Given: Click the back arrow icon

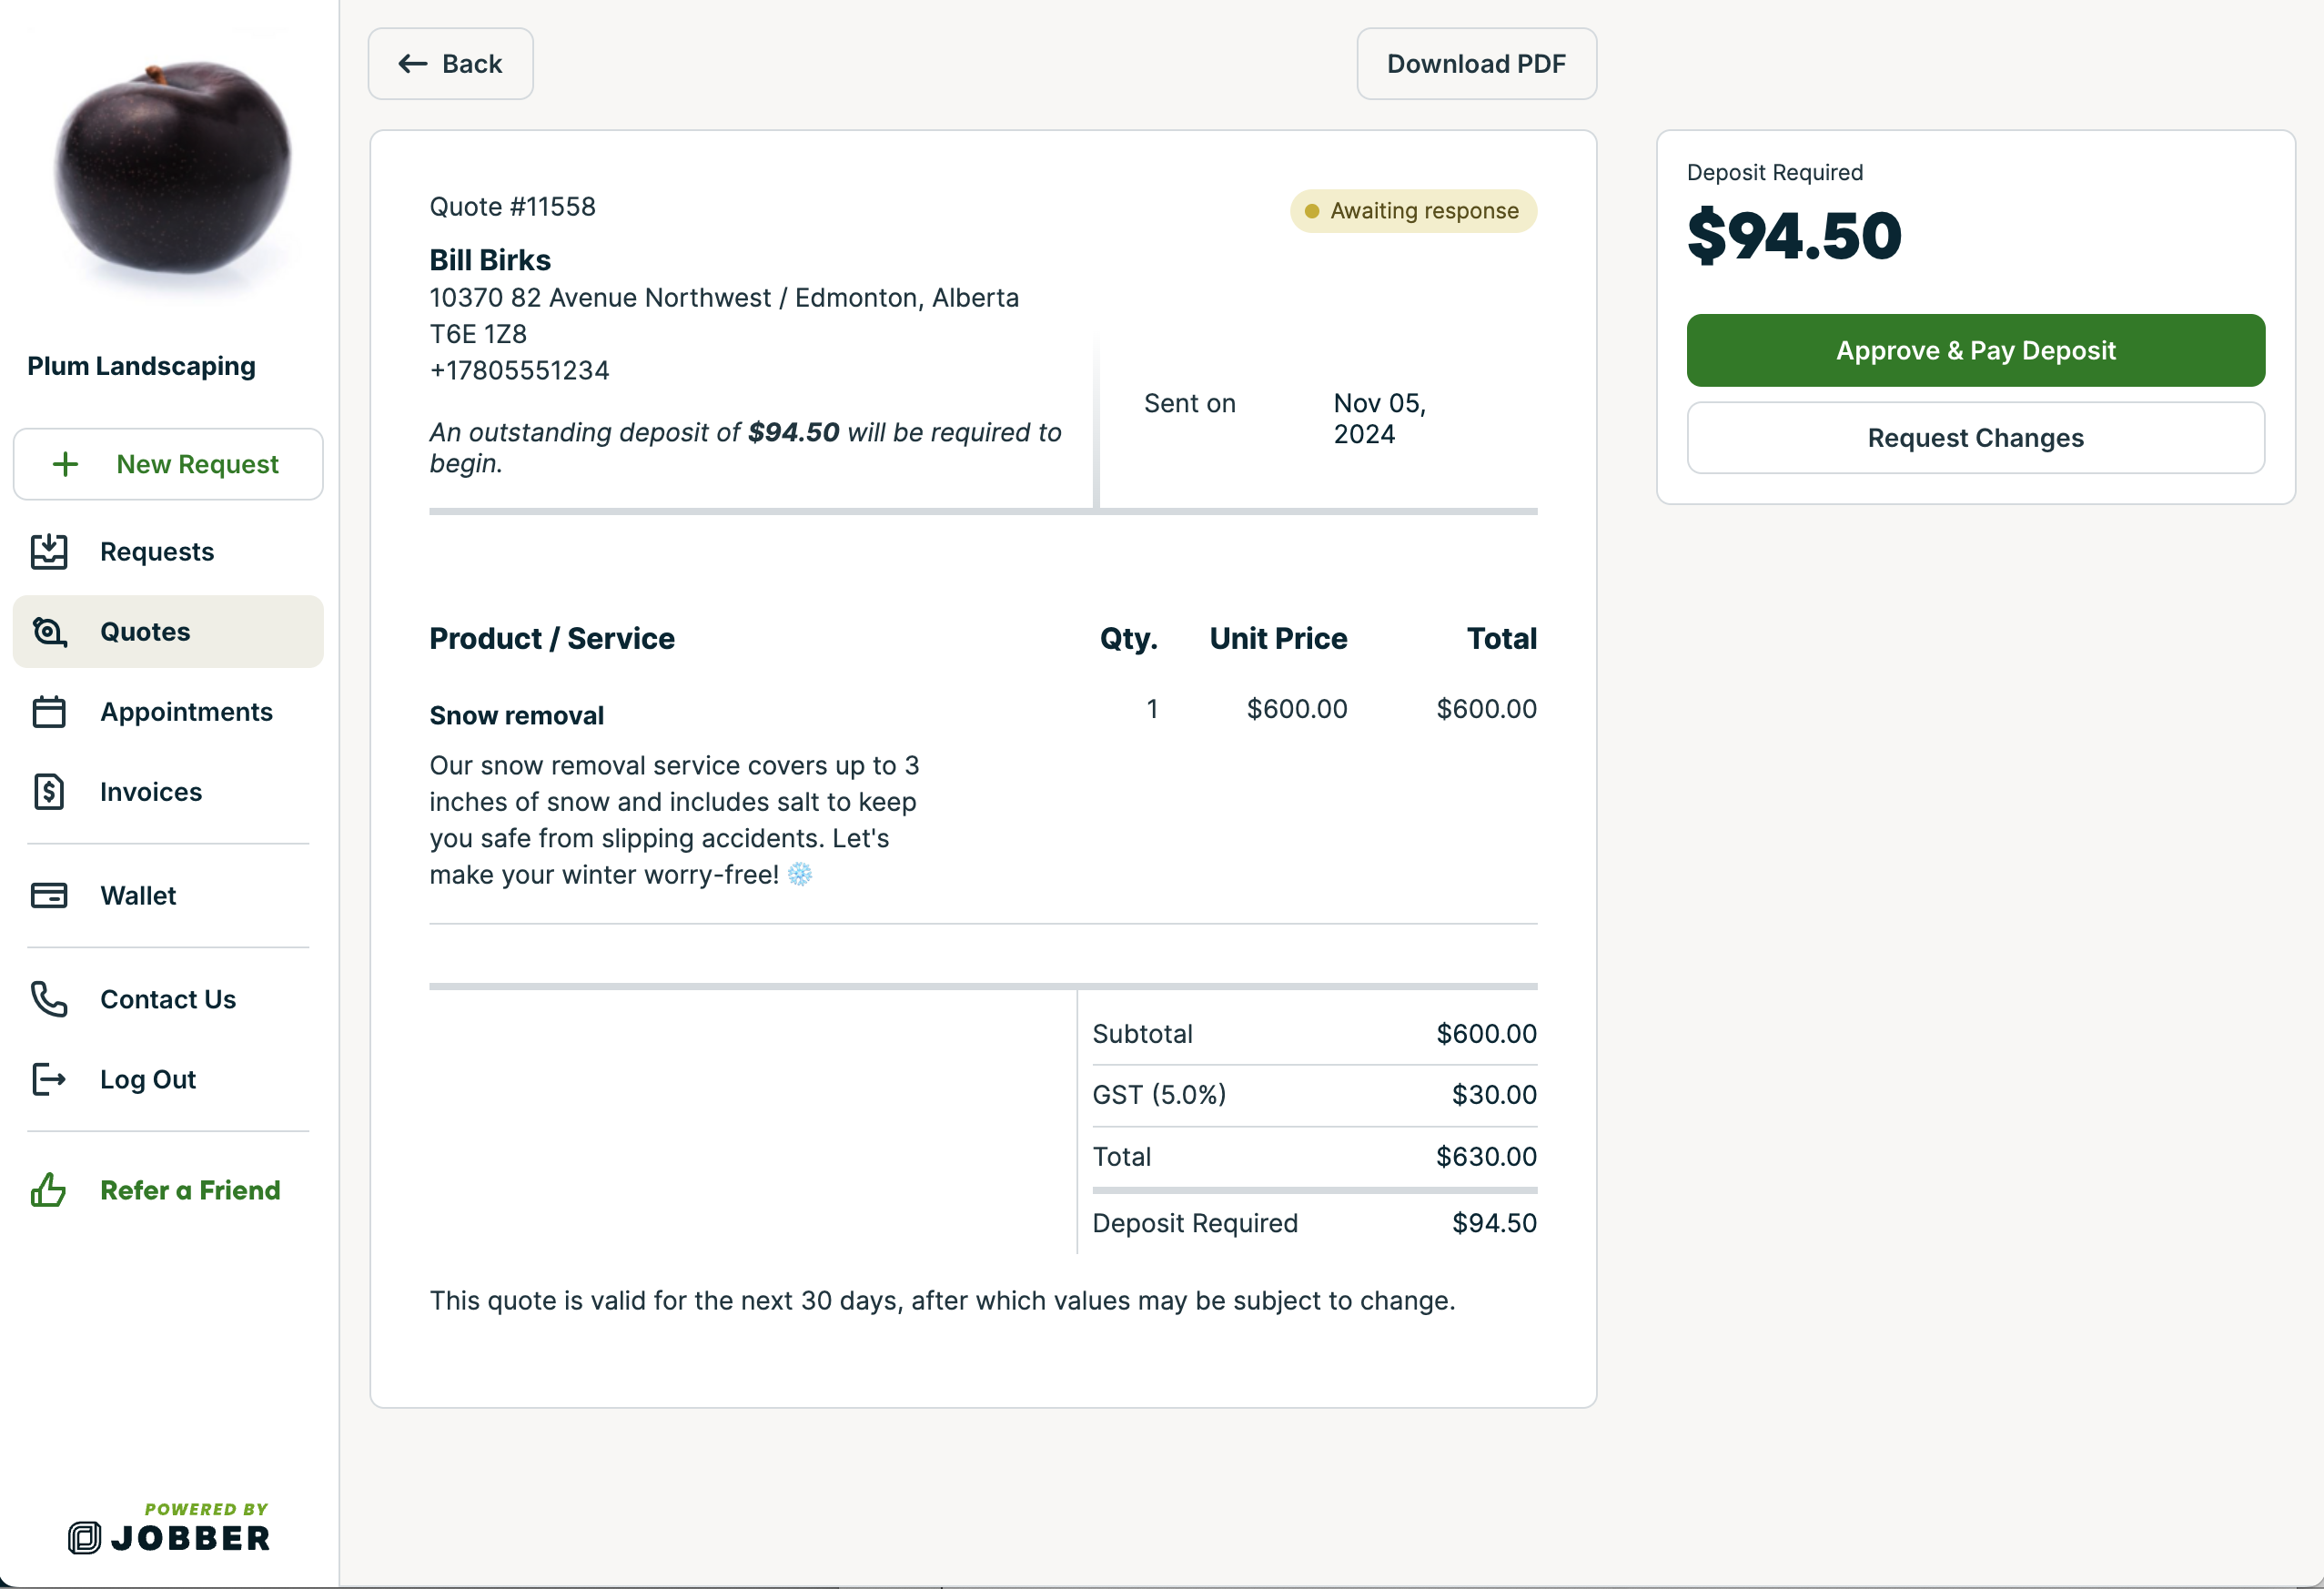Looking at the screenshot, I should click(x=413, y=64).
